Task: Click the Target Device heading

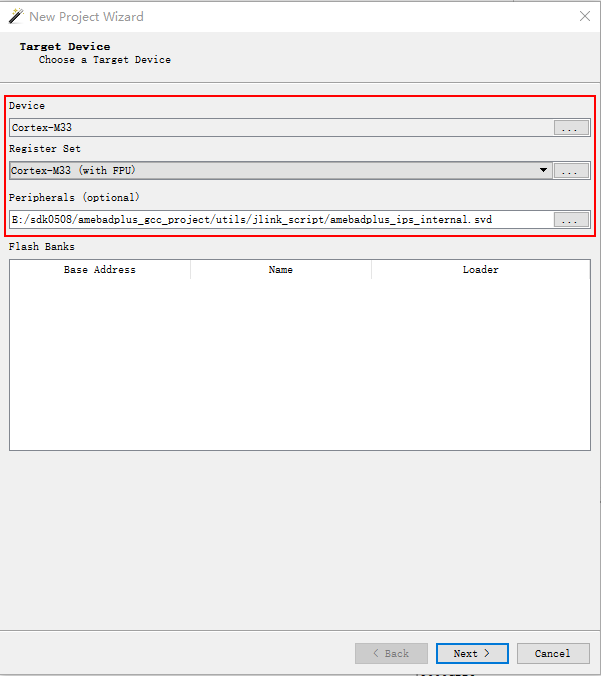Action: pyautogui.click(x=65, y=47)
